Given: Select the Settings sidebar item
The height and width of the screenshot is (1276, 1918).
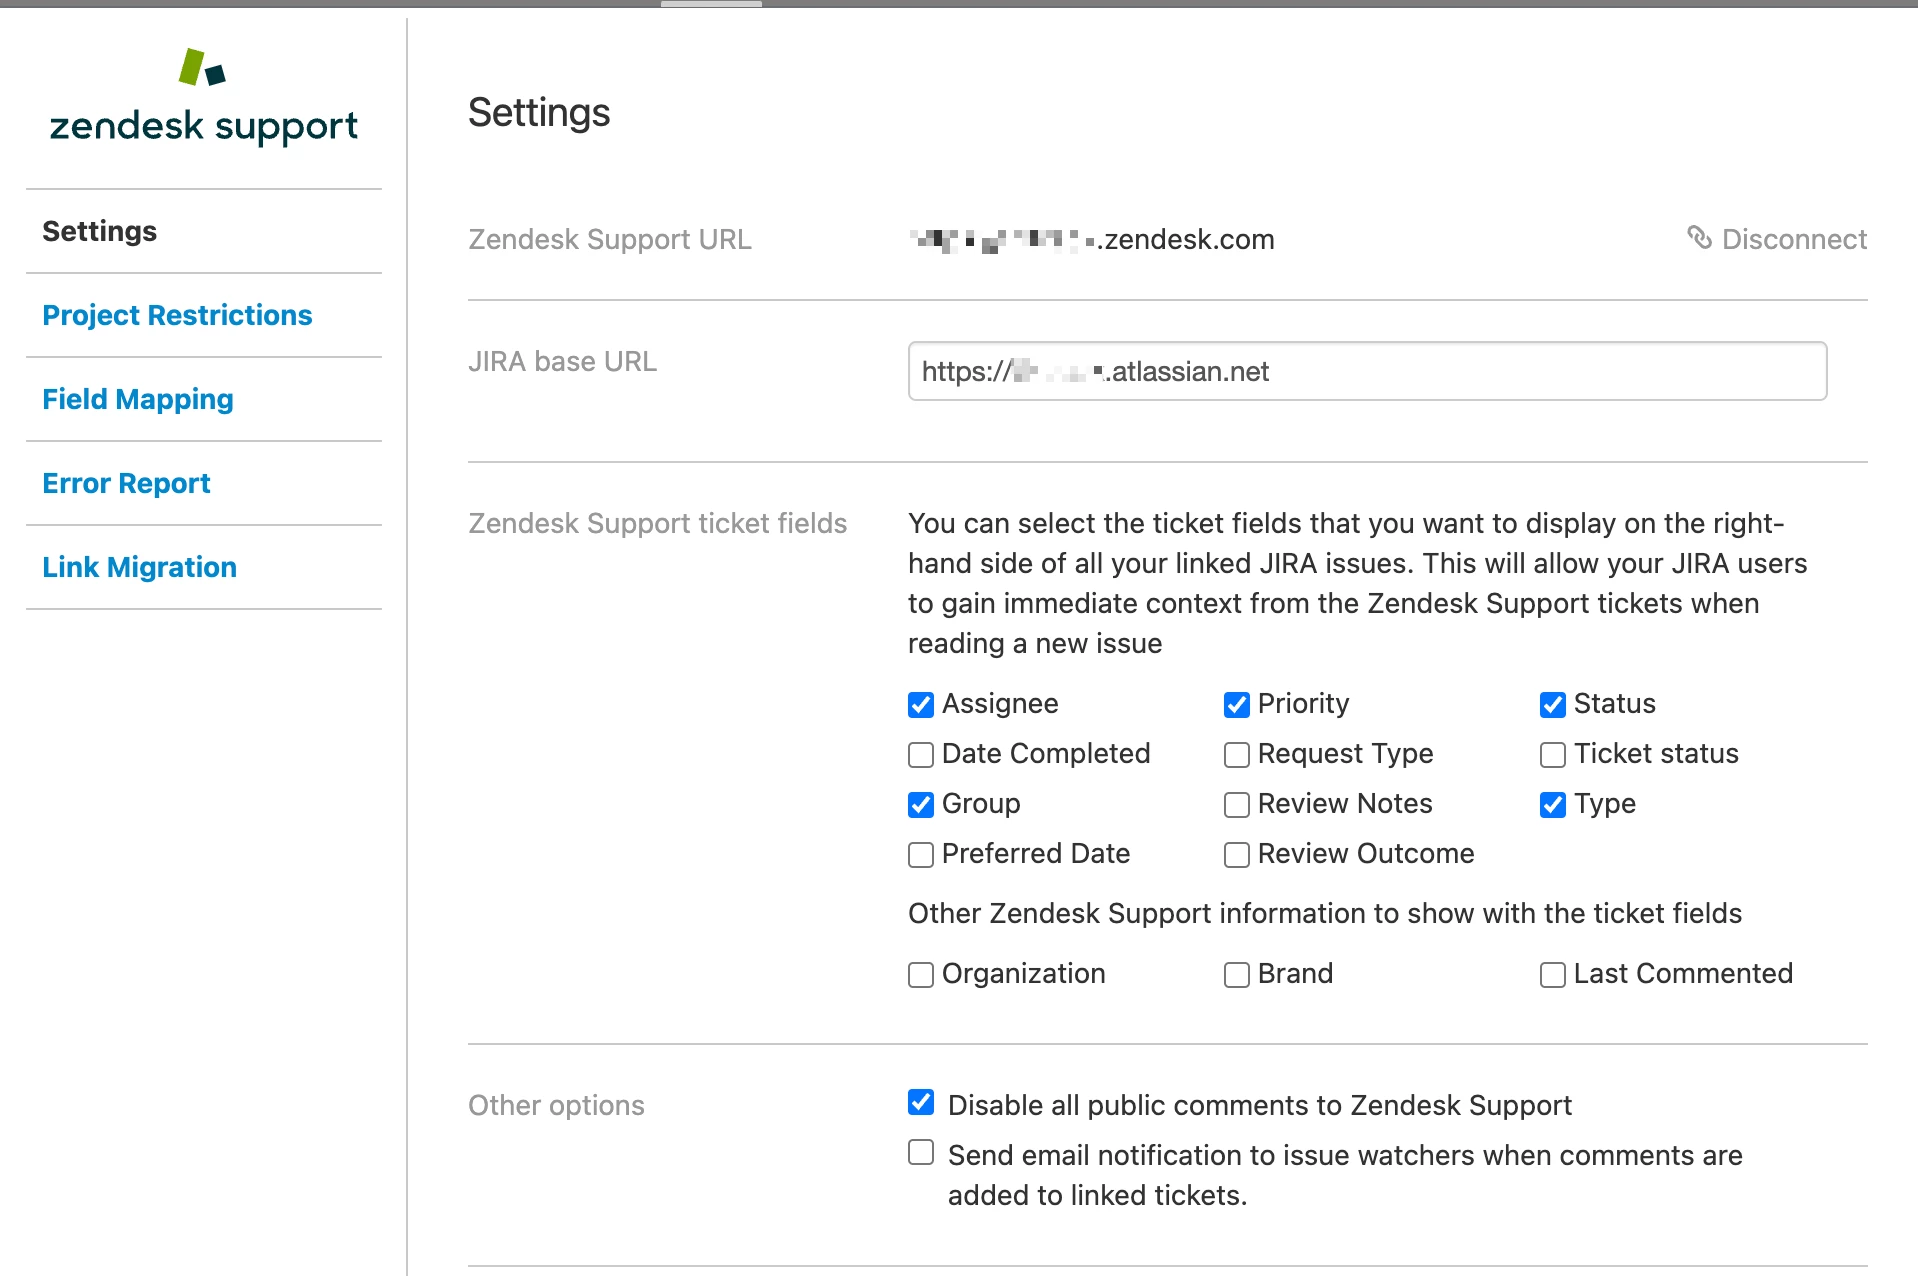Looking at the screenshot, I should [99, 231].
